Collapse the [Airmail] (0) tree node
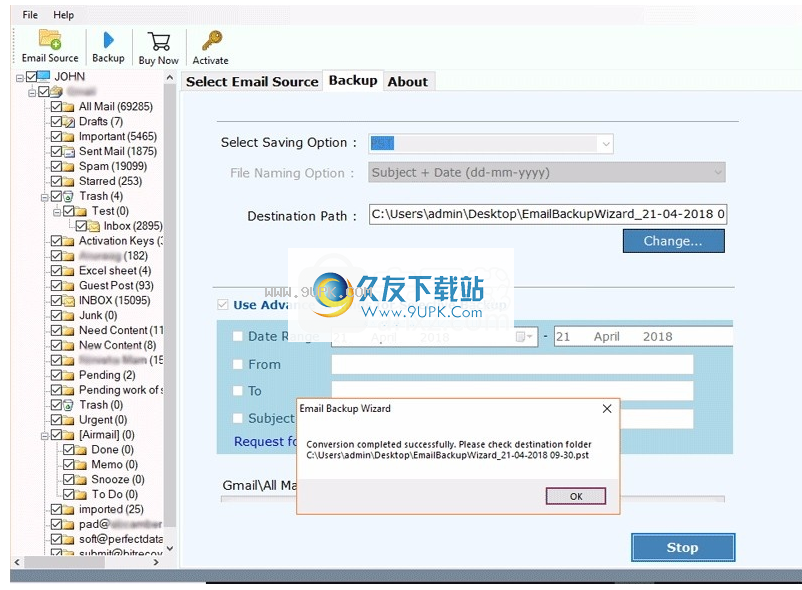 tap(44, 436)
